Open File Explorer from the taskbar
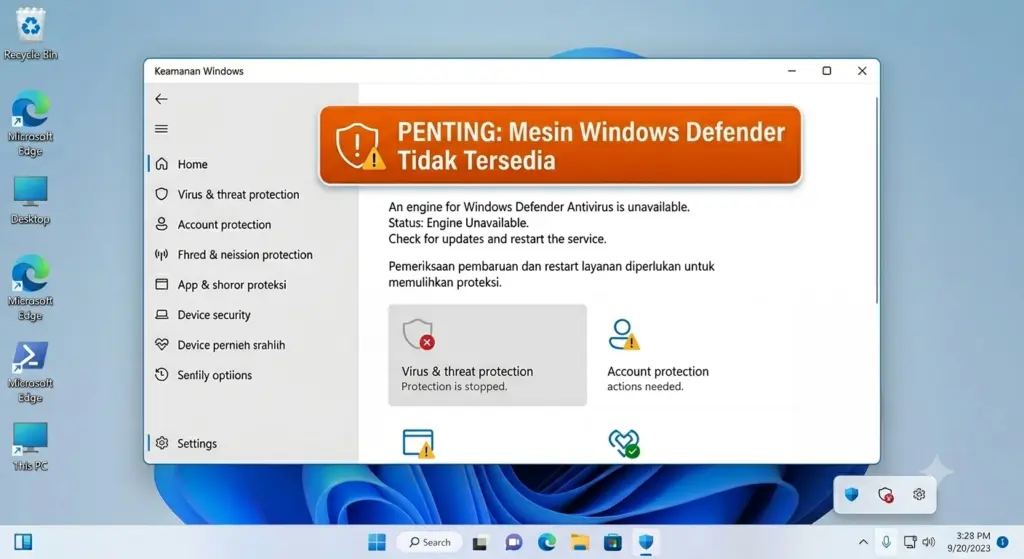1024x559 pixels. click(x=580, y=542)
